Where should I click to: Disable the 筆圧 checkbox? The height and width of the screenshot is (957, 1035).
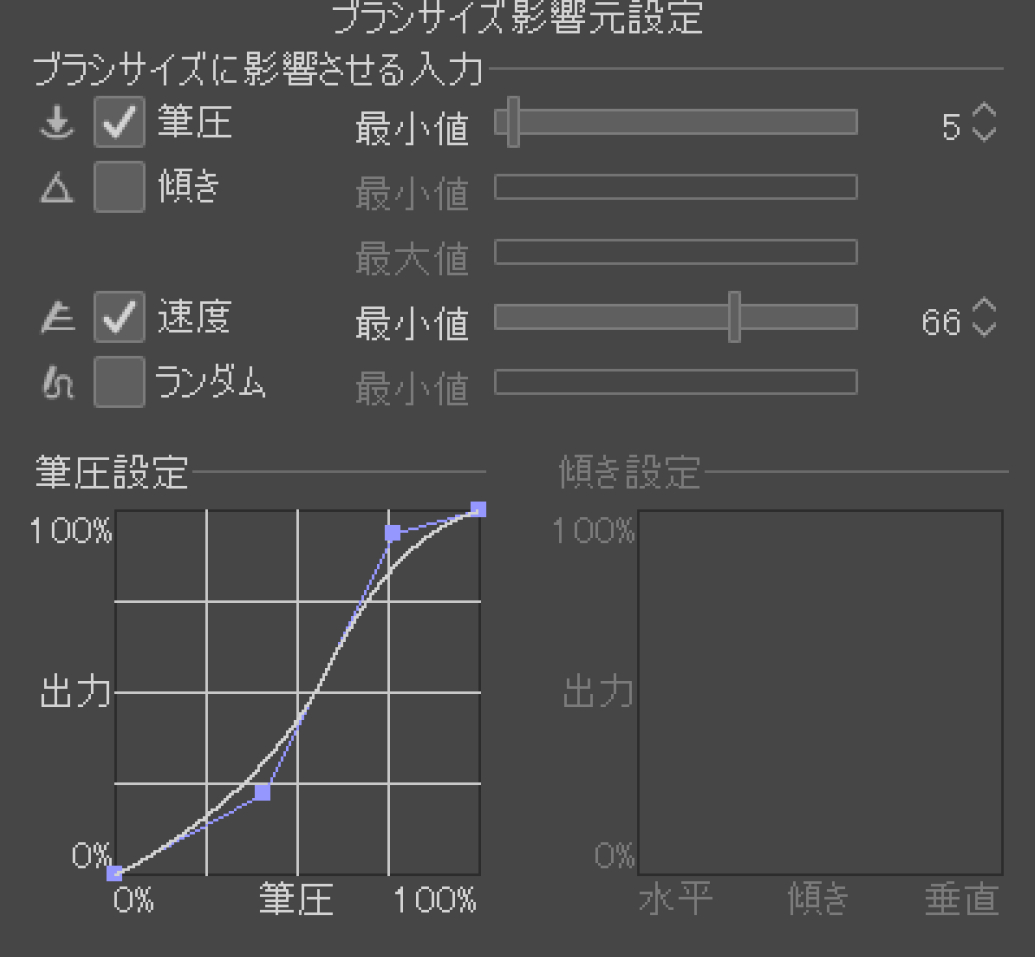tap(119, 123)
